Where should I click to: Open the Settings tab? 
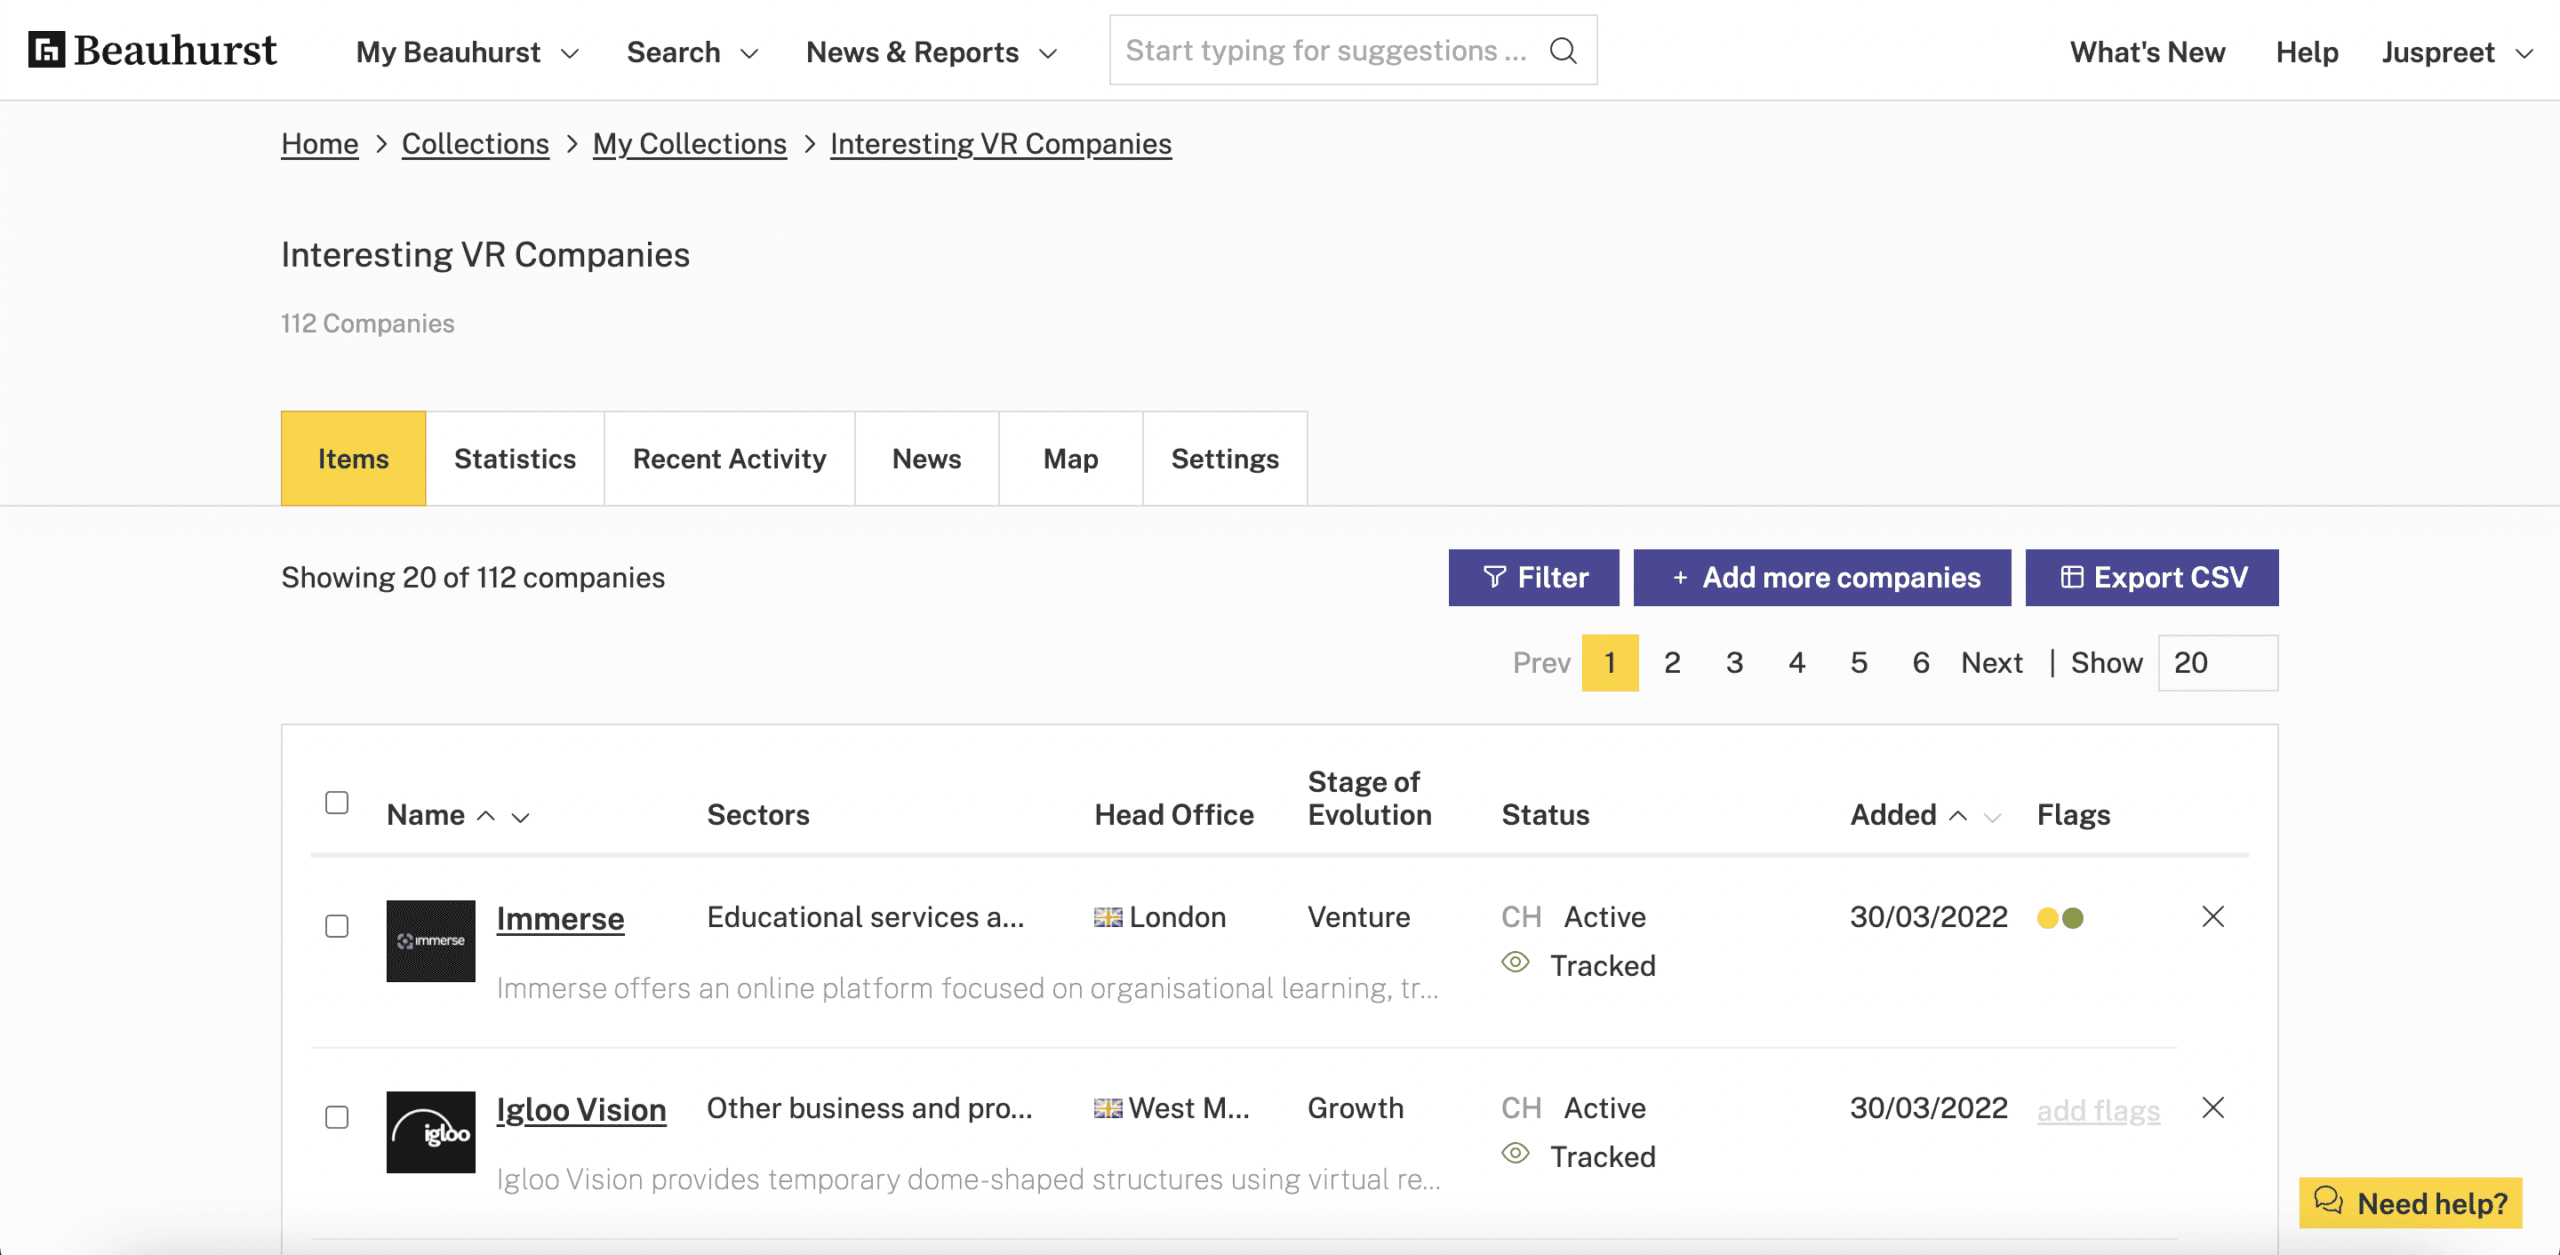1225,458
